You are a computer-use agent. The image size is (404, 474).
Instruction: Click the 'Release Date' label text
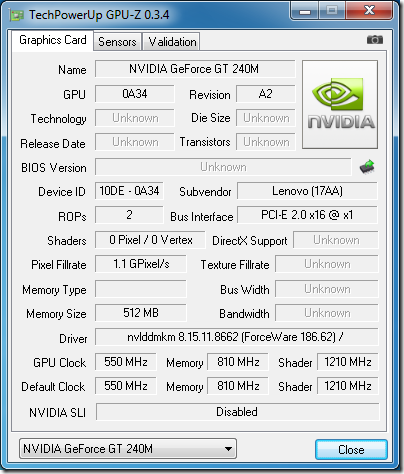53,144
